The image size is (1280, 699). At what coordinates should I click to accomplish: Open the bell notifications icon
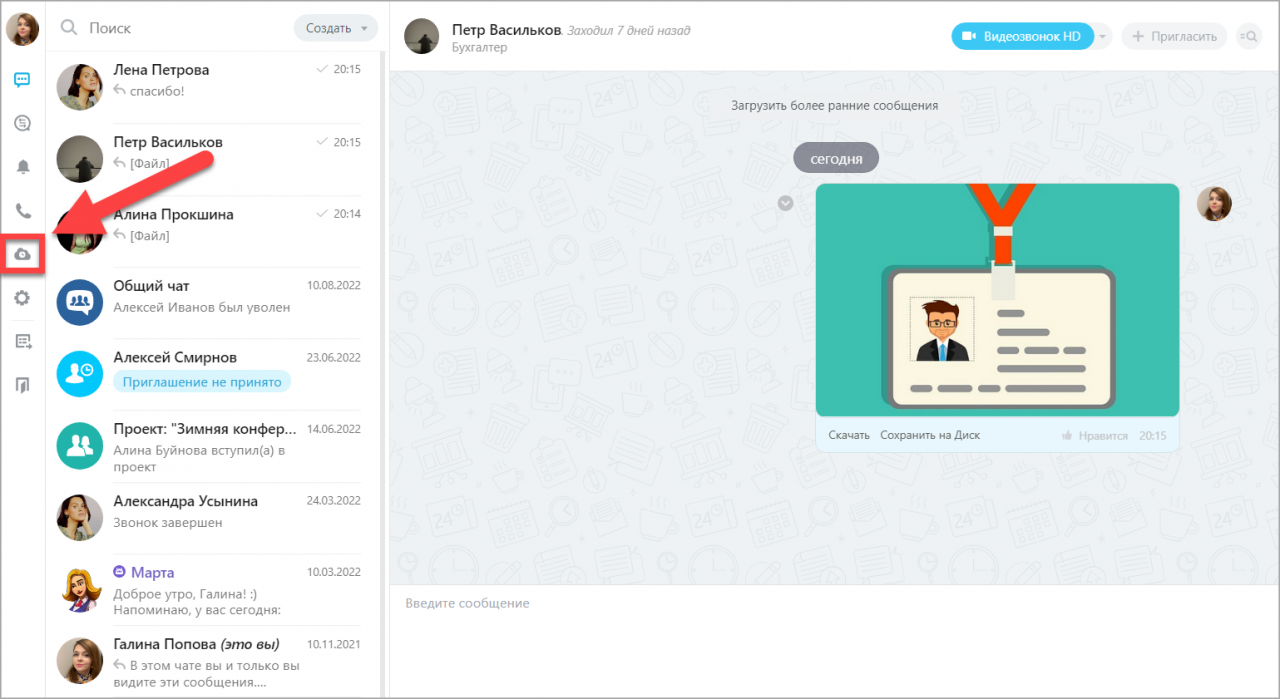coord(22,166)
